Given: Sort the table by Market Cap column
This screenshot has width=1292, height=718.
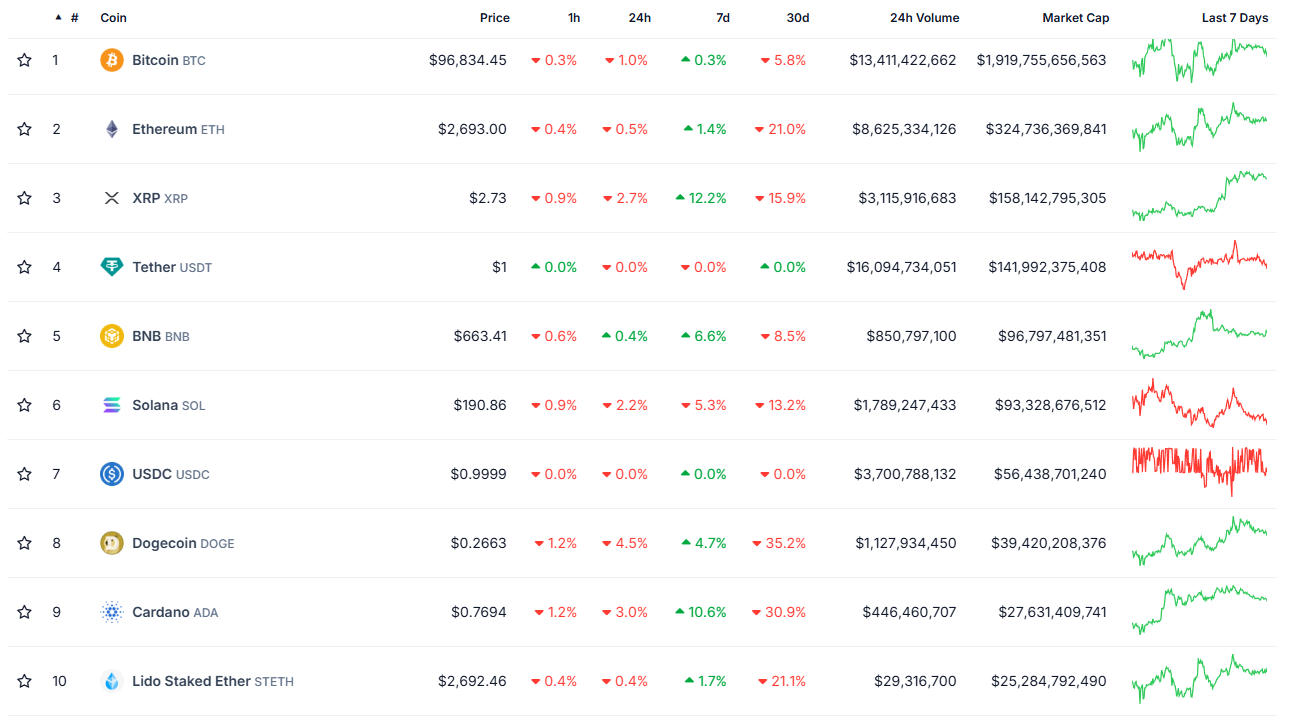Looking at the screenshot, I should click(x=1075, y=18).
